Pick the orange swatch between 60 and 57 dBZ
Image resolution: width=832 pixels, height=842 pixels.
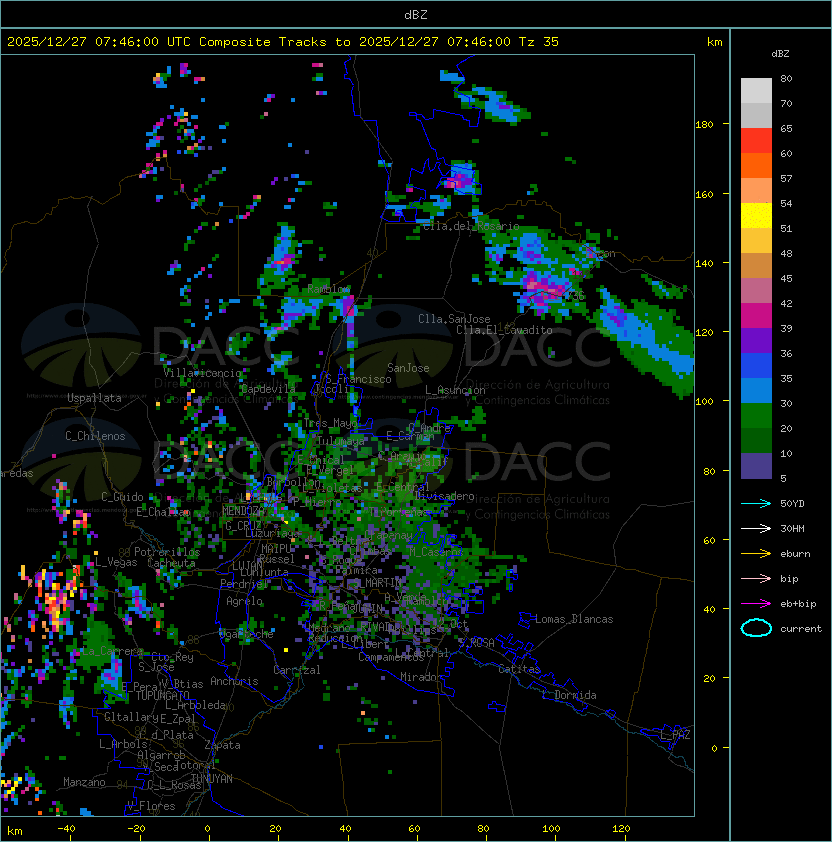[756, 165]
